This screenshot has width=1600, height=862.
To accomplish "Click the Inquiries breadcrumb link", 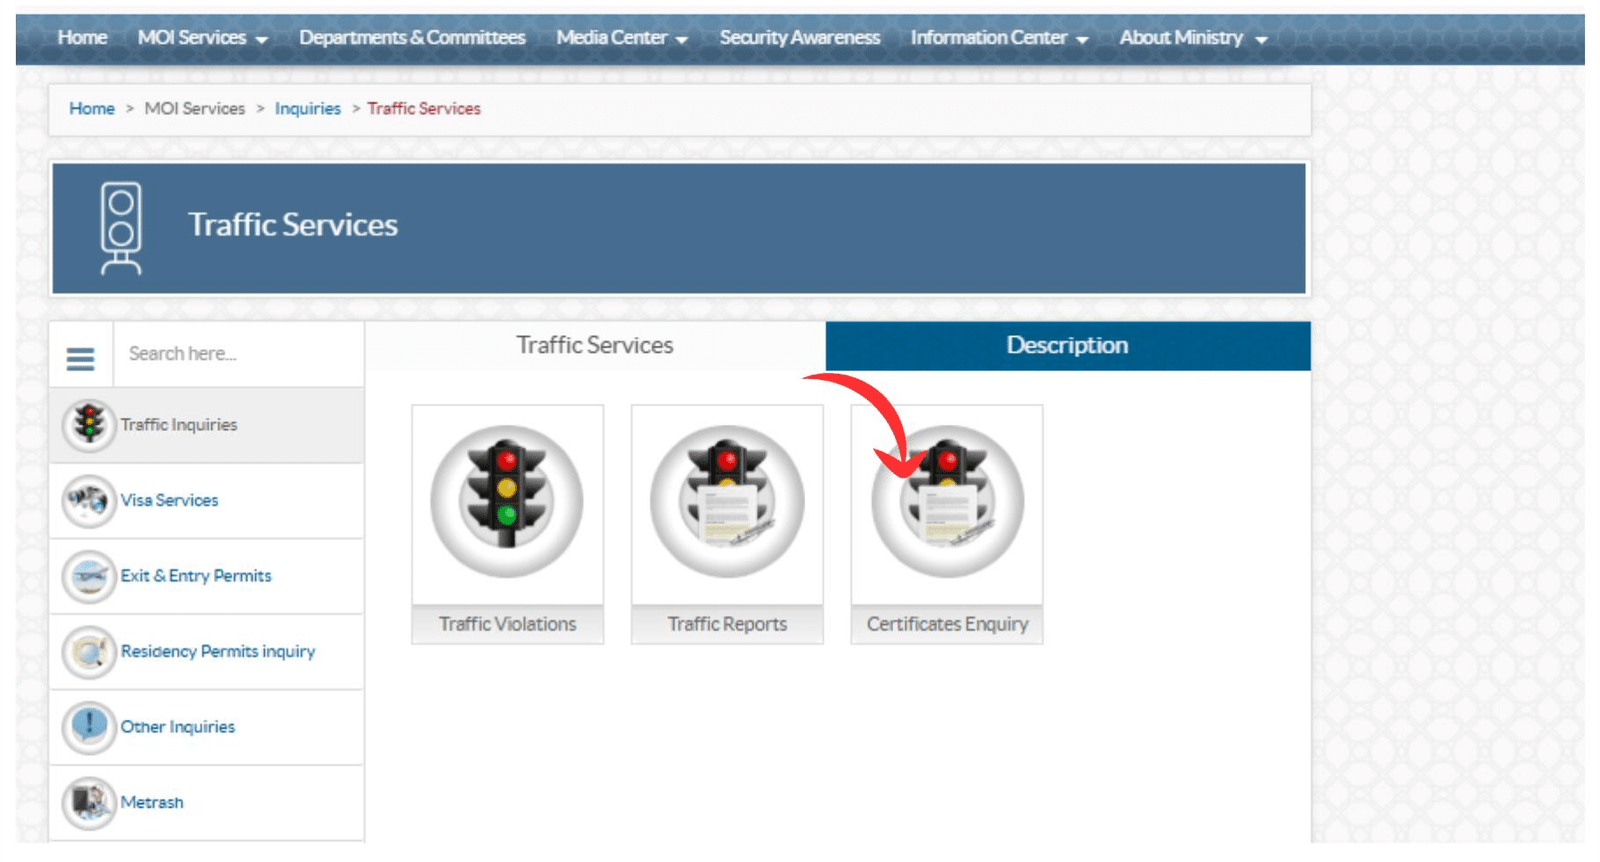I will tap(308, 108).
